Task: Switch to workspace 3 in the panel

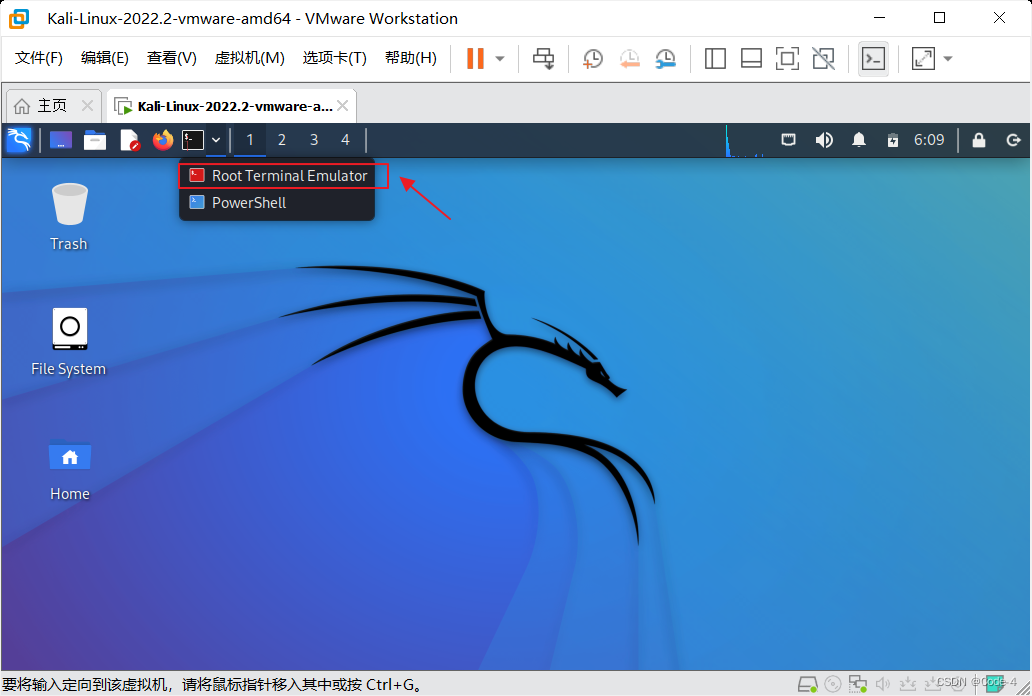Action: tap(313, 140)
